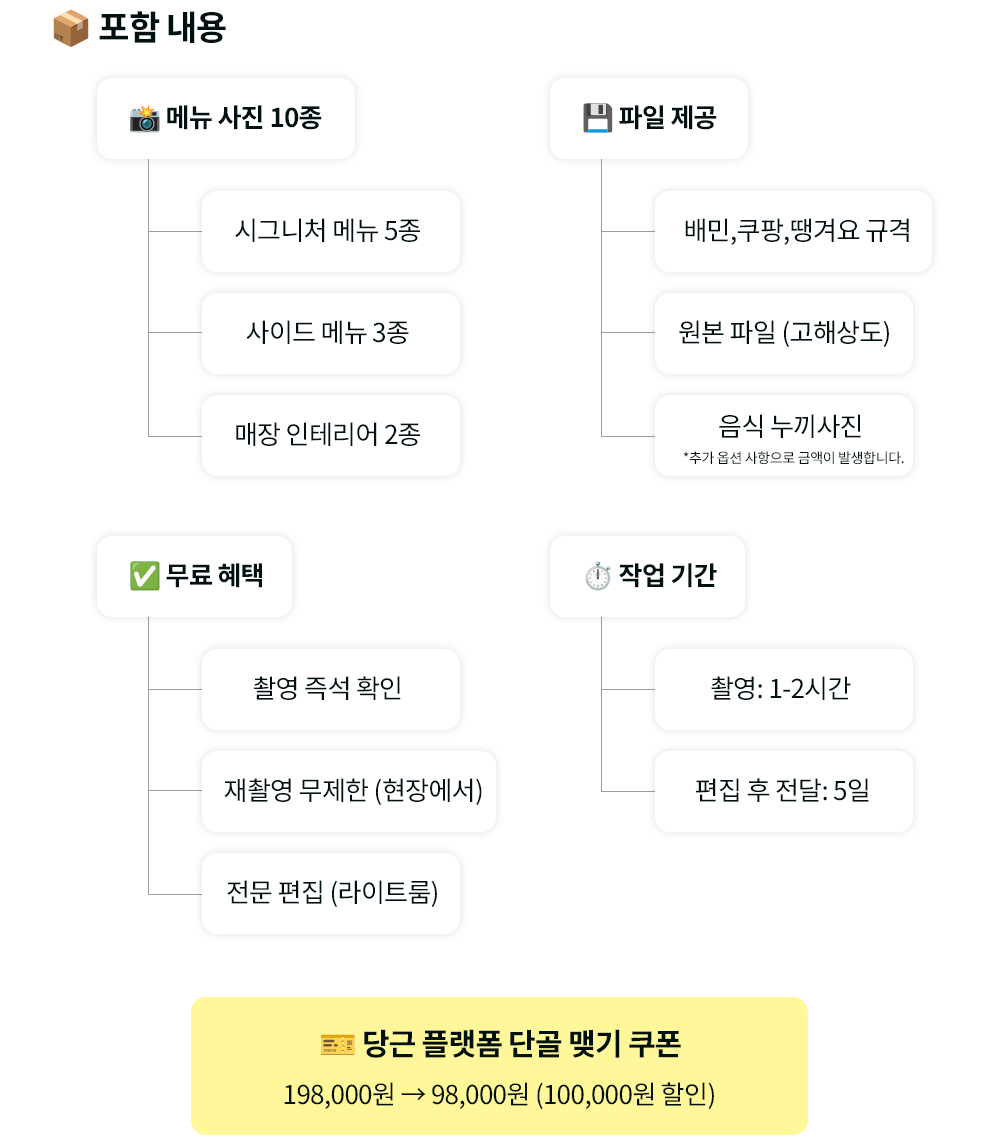Viewport: 1000px width, 1144px height.
Task: Click the floppy disk icon in 파일 제공
Action: click(597, 119)
